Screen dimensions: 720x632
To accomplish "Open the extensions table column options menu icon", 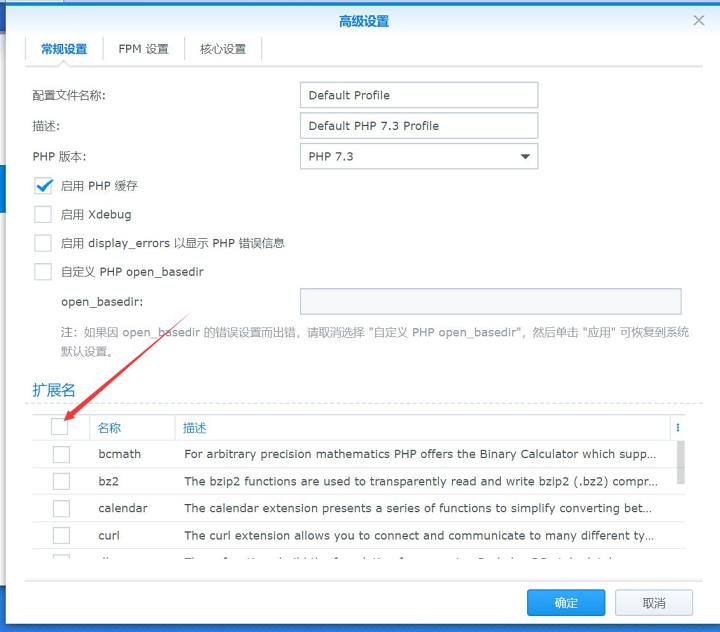I will tap(678, 428).
